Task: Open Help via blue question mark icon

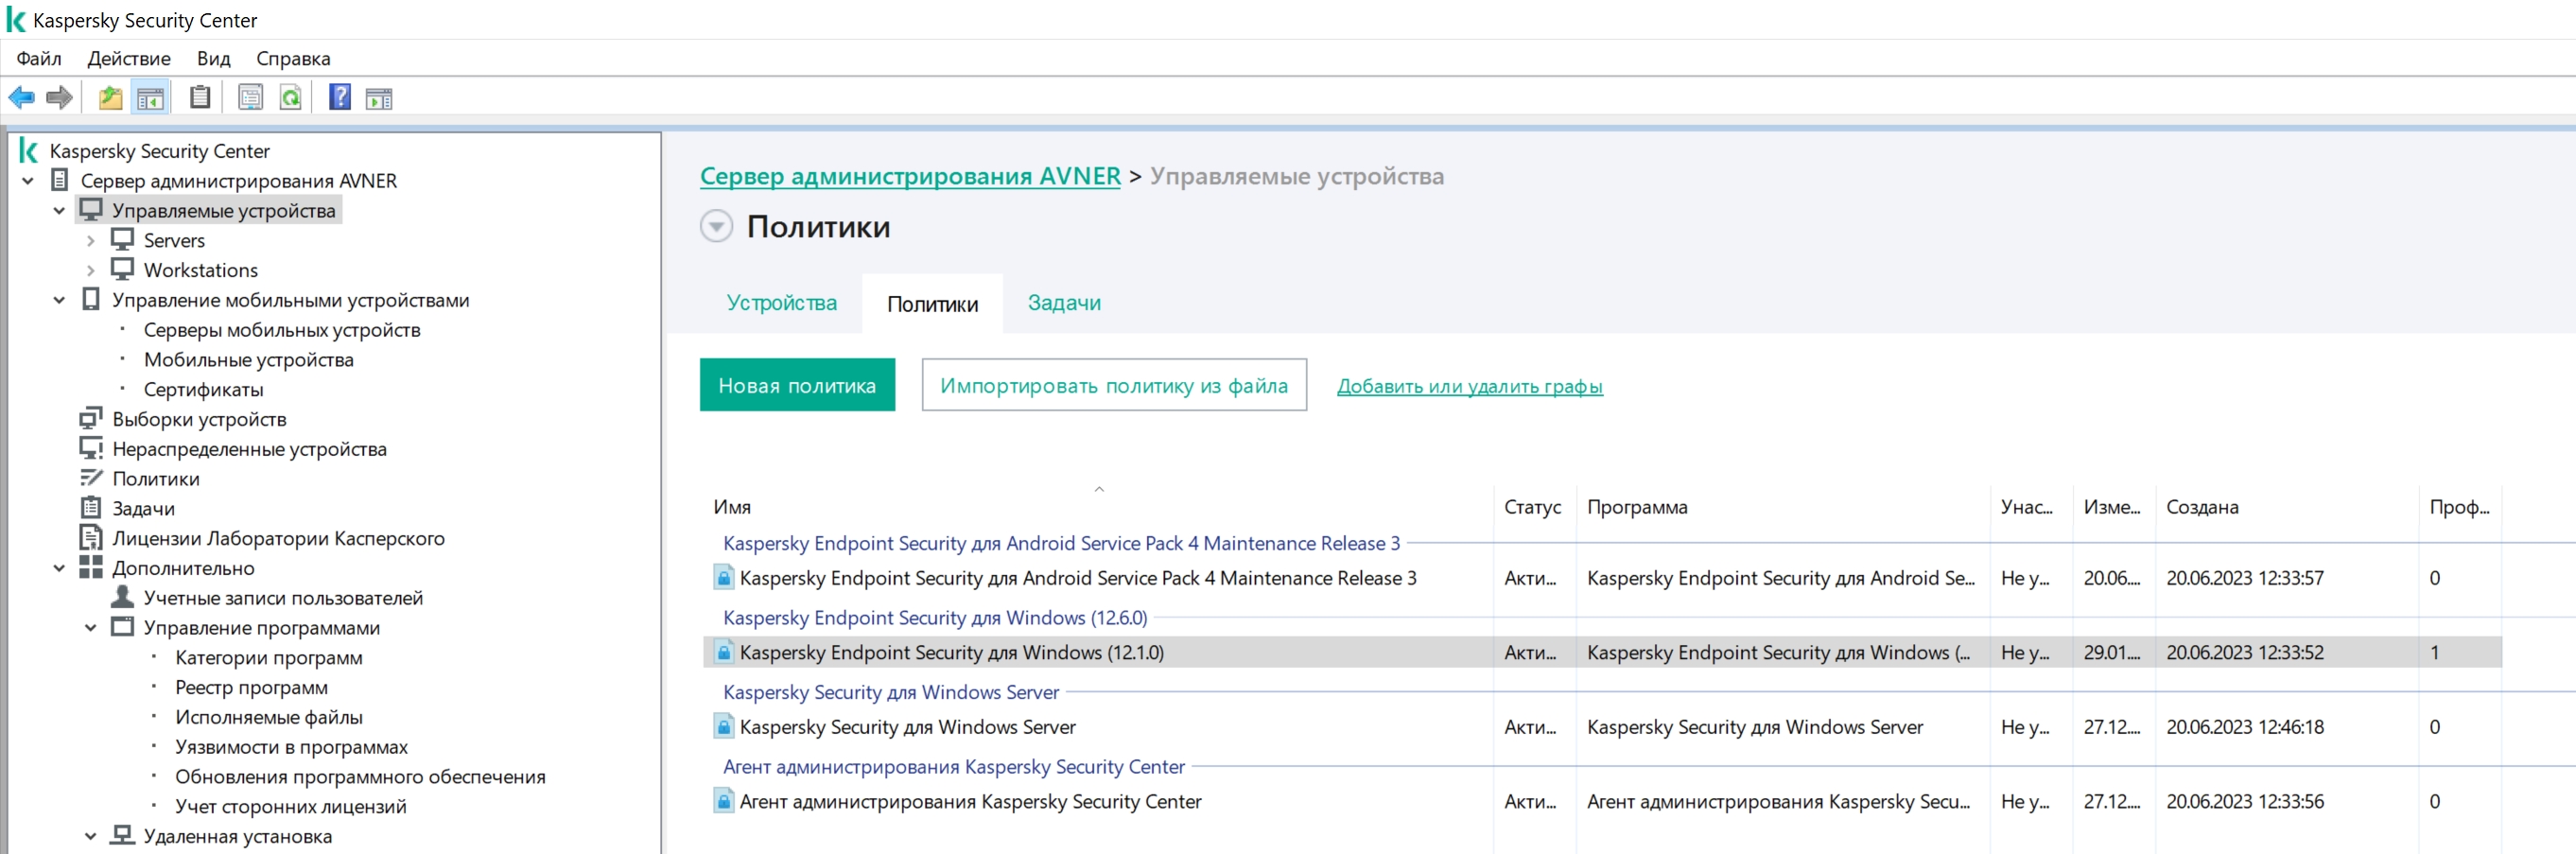Action: tap(340, 98)
